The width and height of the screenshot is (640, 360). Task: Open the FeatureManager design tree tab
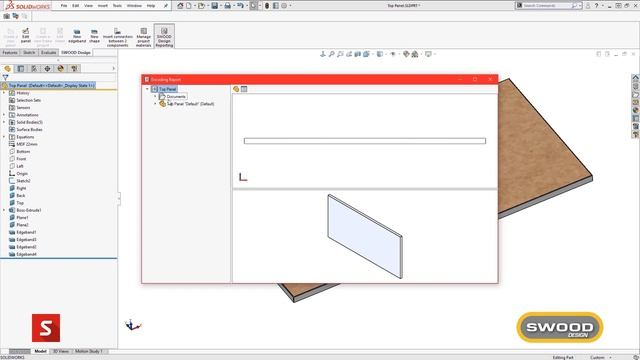(7, 69)
